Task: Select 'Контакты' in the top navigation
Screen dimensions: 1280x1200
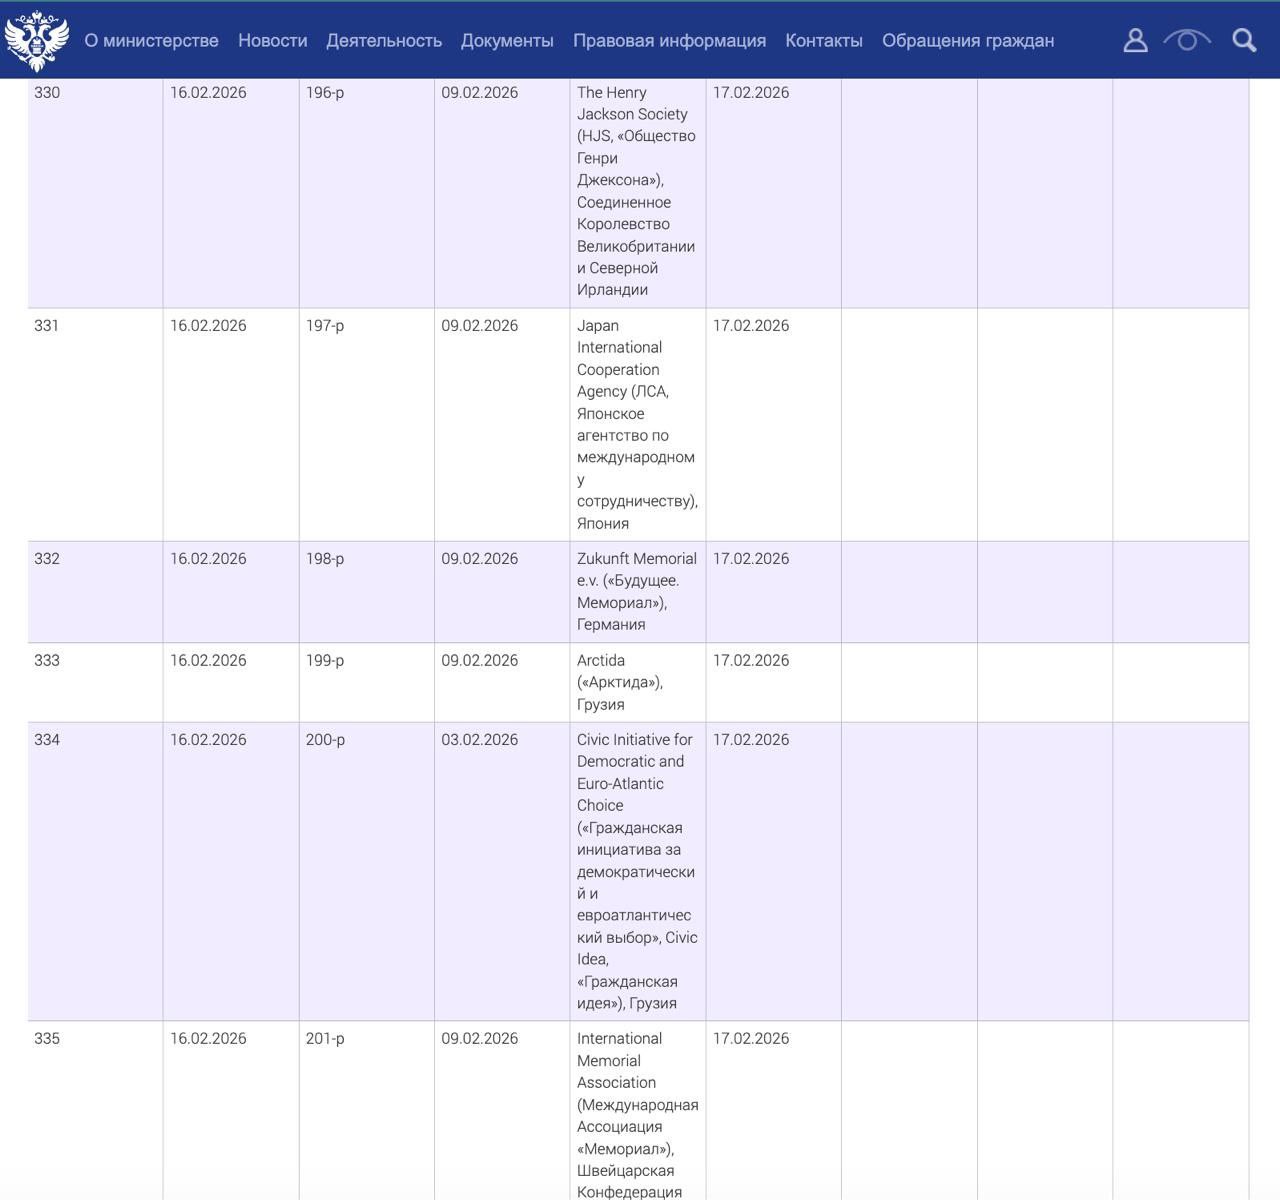Action: 823,41
